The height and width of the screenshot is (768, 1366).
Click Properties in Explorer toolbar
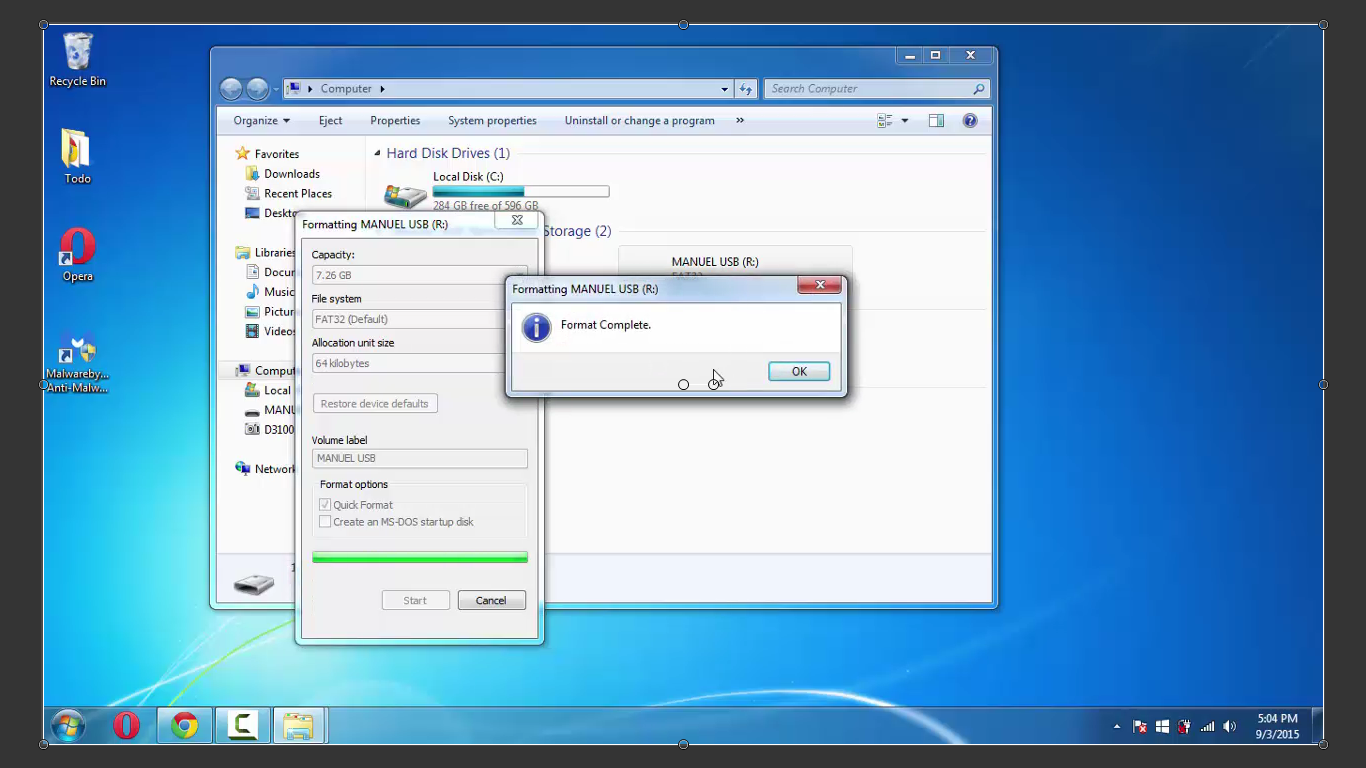pos(395,120)
